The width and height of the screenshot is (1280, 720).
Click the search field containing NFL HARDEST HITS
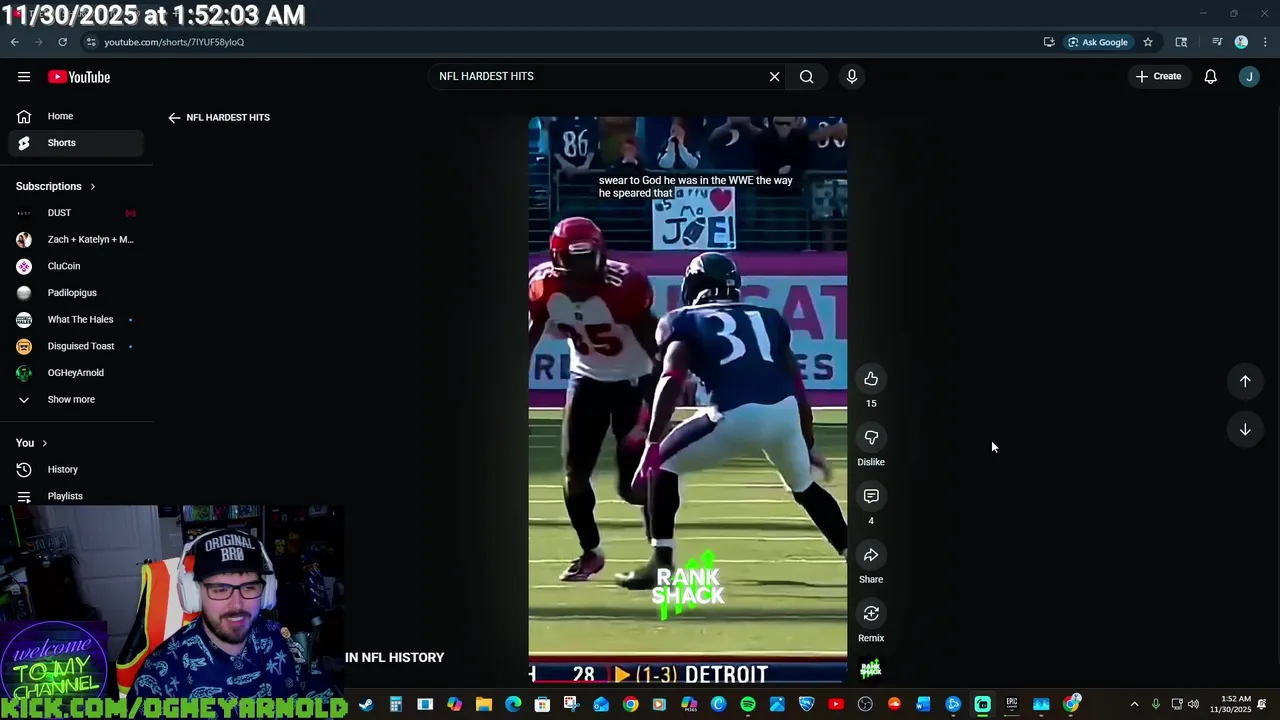point(598,77)
